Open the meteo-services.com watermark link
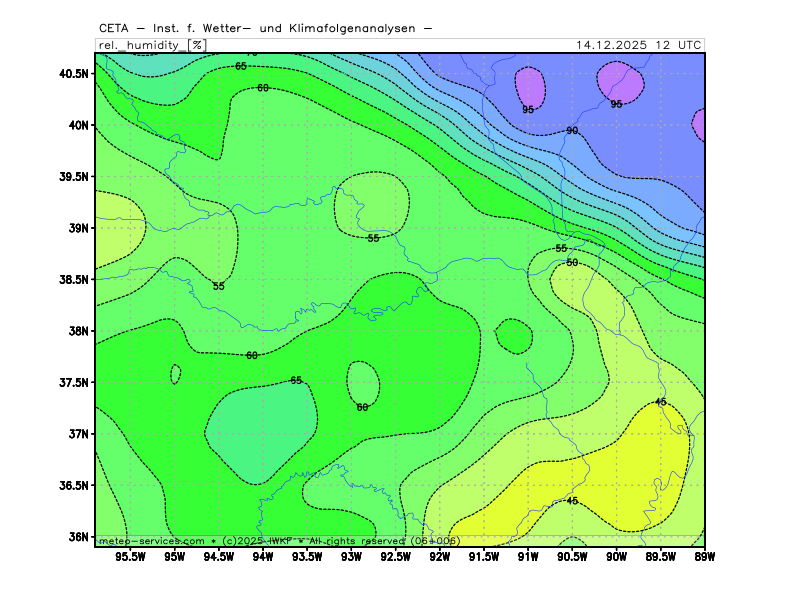Image resolution: width=800 pixels, height=600 pixels. (x=152, y=540)
